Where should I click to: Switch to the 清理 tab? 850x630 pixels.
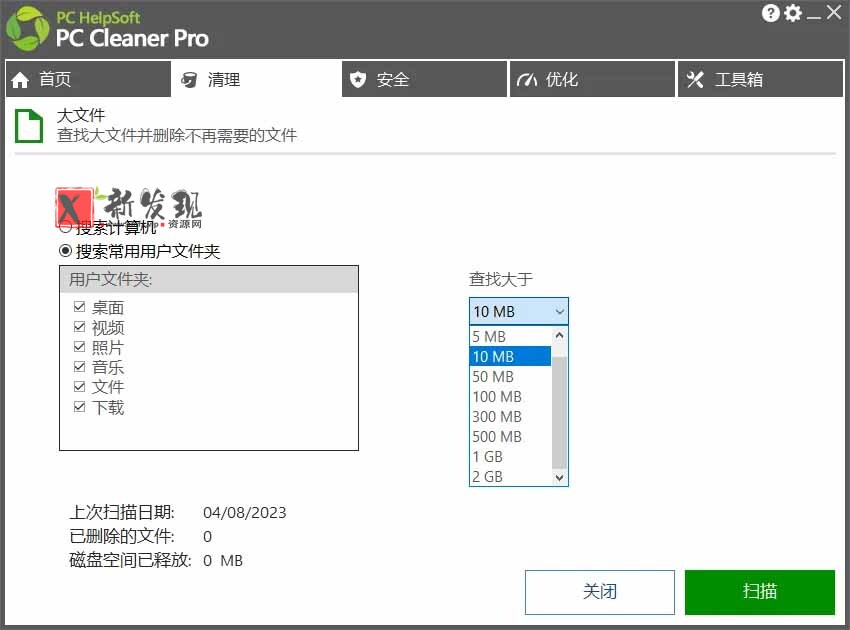click(256, 79)
